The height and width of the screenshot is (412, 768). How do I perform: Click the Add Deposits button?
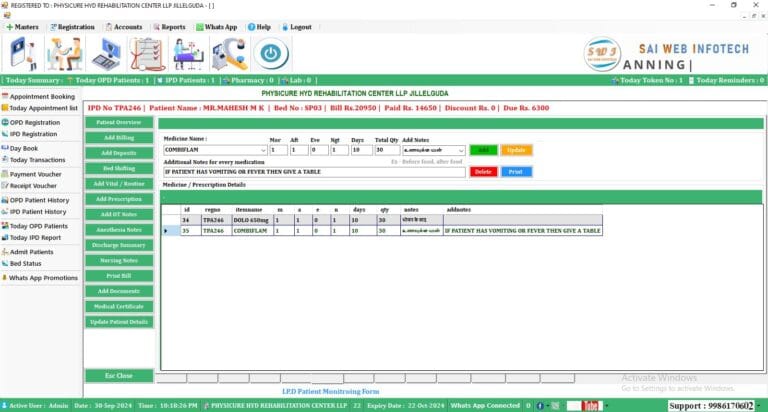click(119, 153)
